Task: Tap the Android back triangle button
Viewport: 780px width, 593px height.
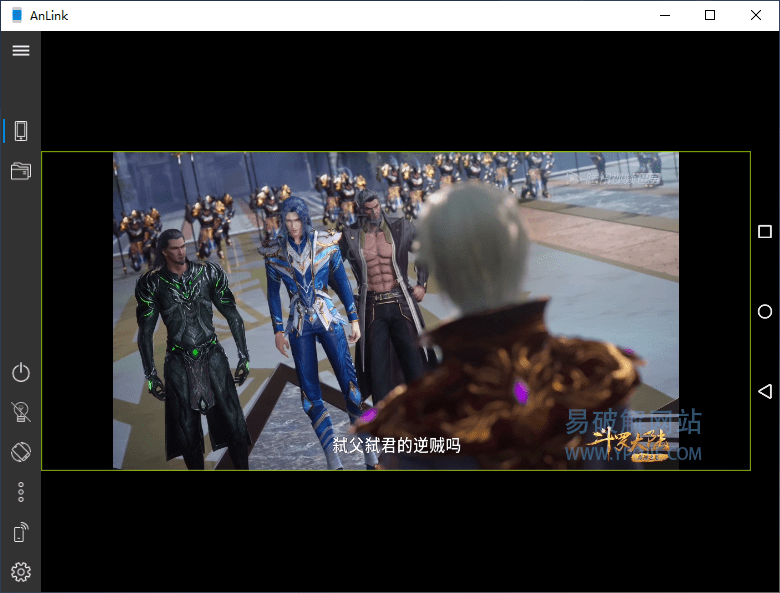Action: click(x=765, y=391)
